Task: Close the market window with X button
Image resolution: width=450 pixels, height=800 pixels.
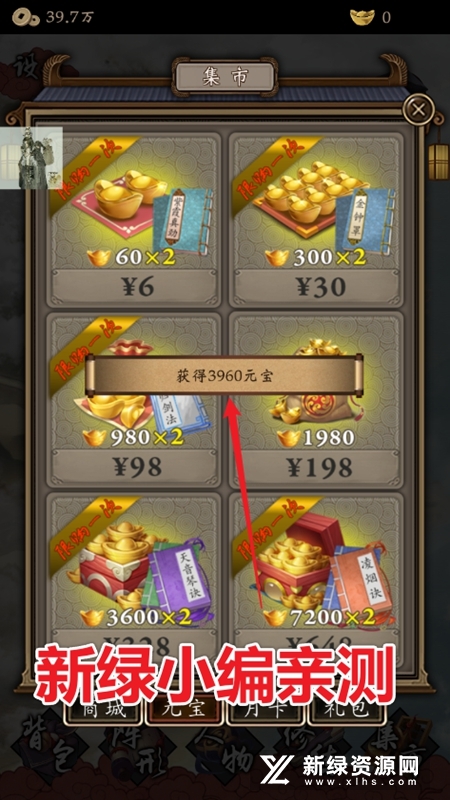Action: click(418, 109)
